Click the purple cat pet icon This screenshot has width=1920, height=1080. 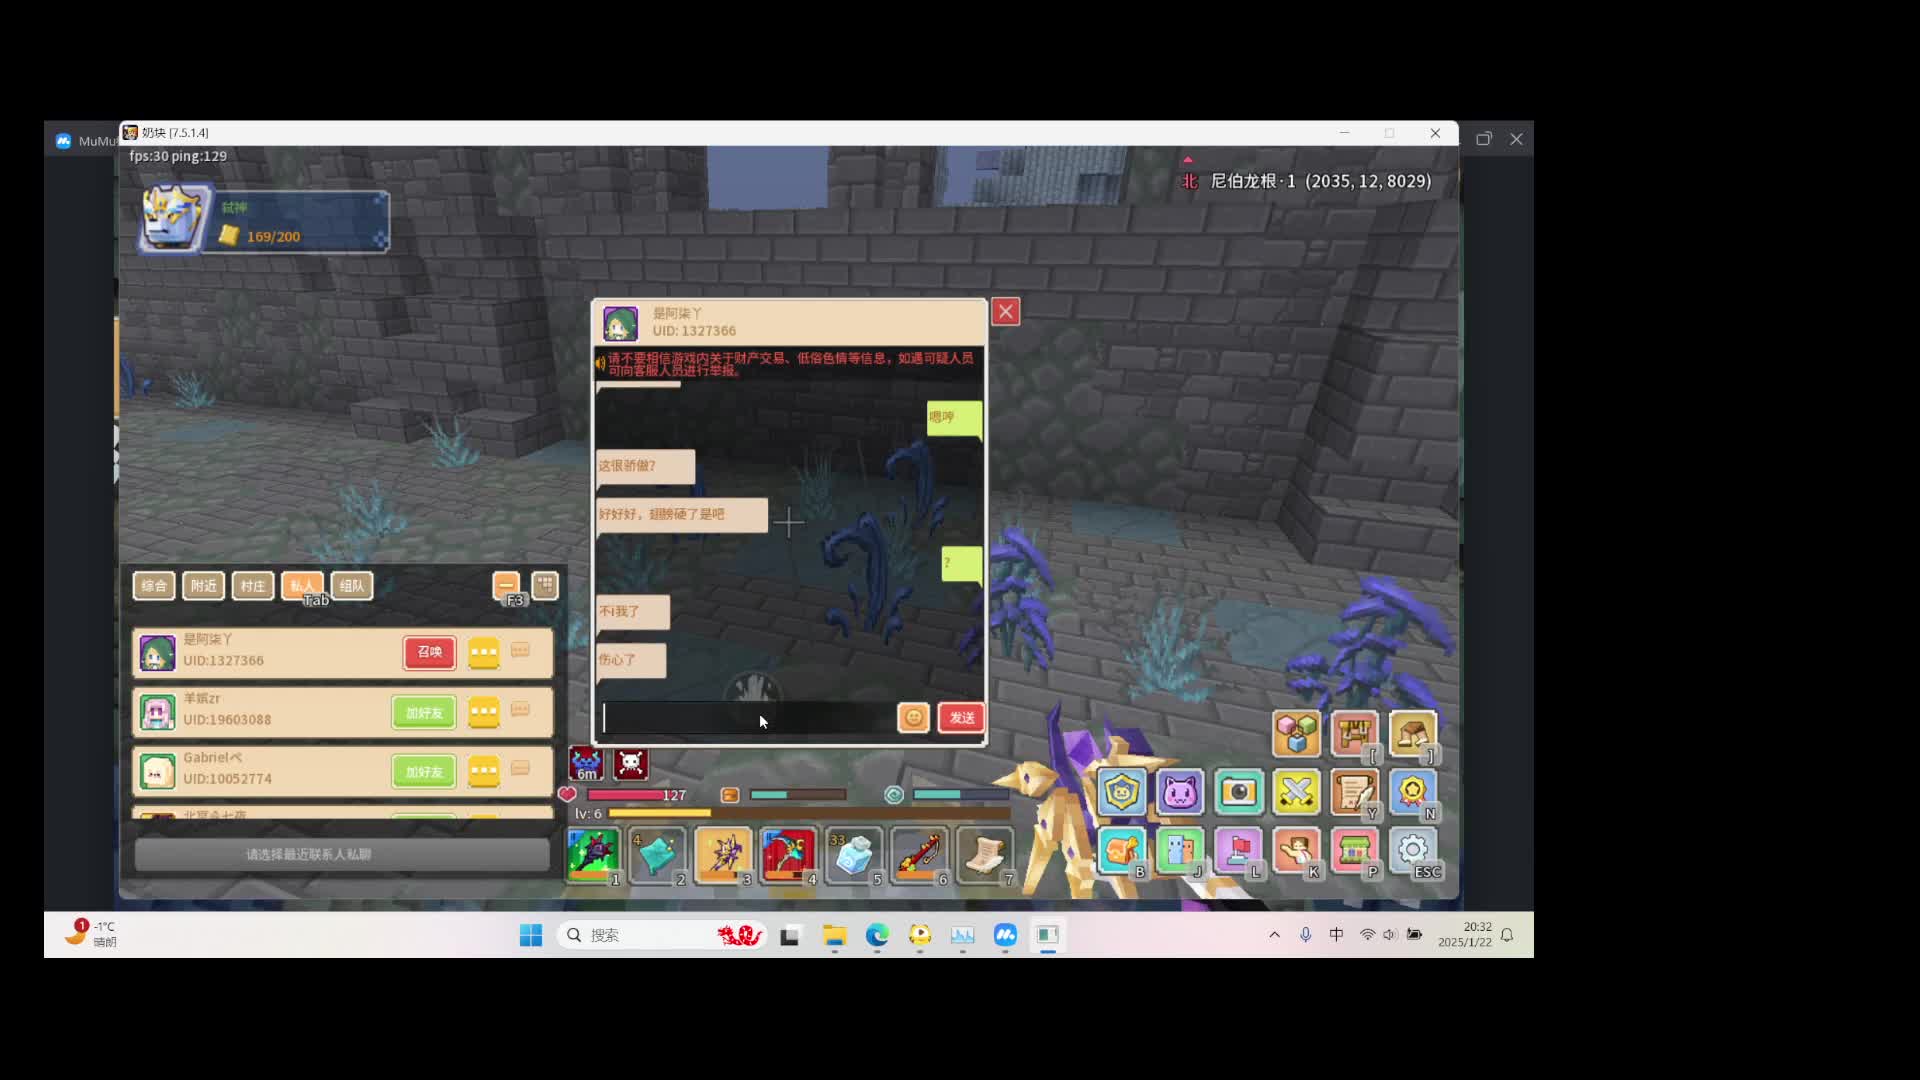1180,792
